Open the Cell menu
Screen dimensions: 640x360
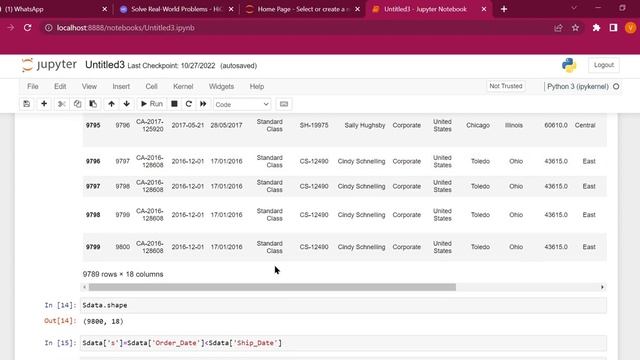click(151, 87)
